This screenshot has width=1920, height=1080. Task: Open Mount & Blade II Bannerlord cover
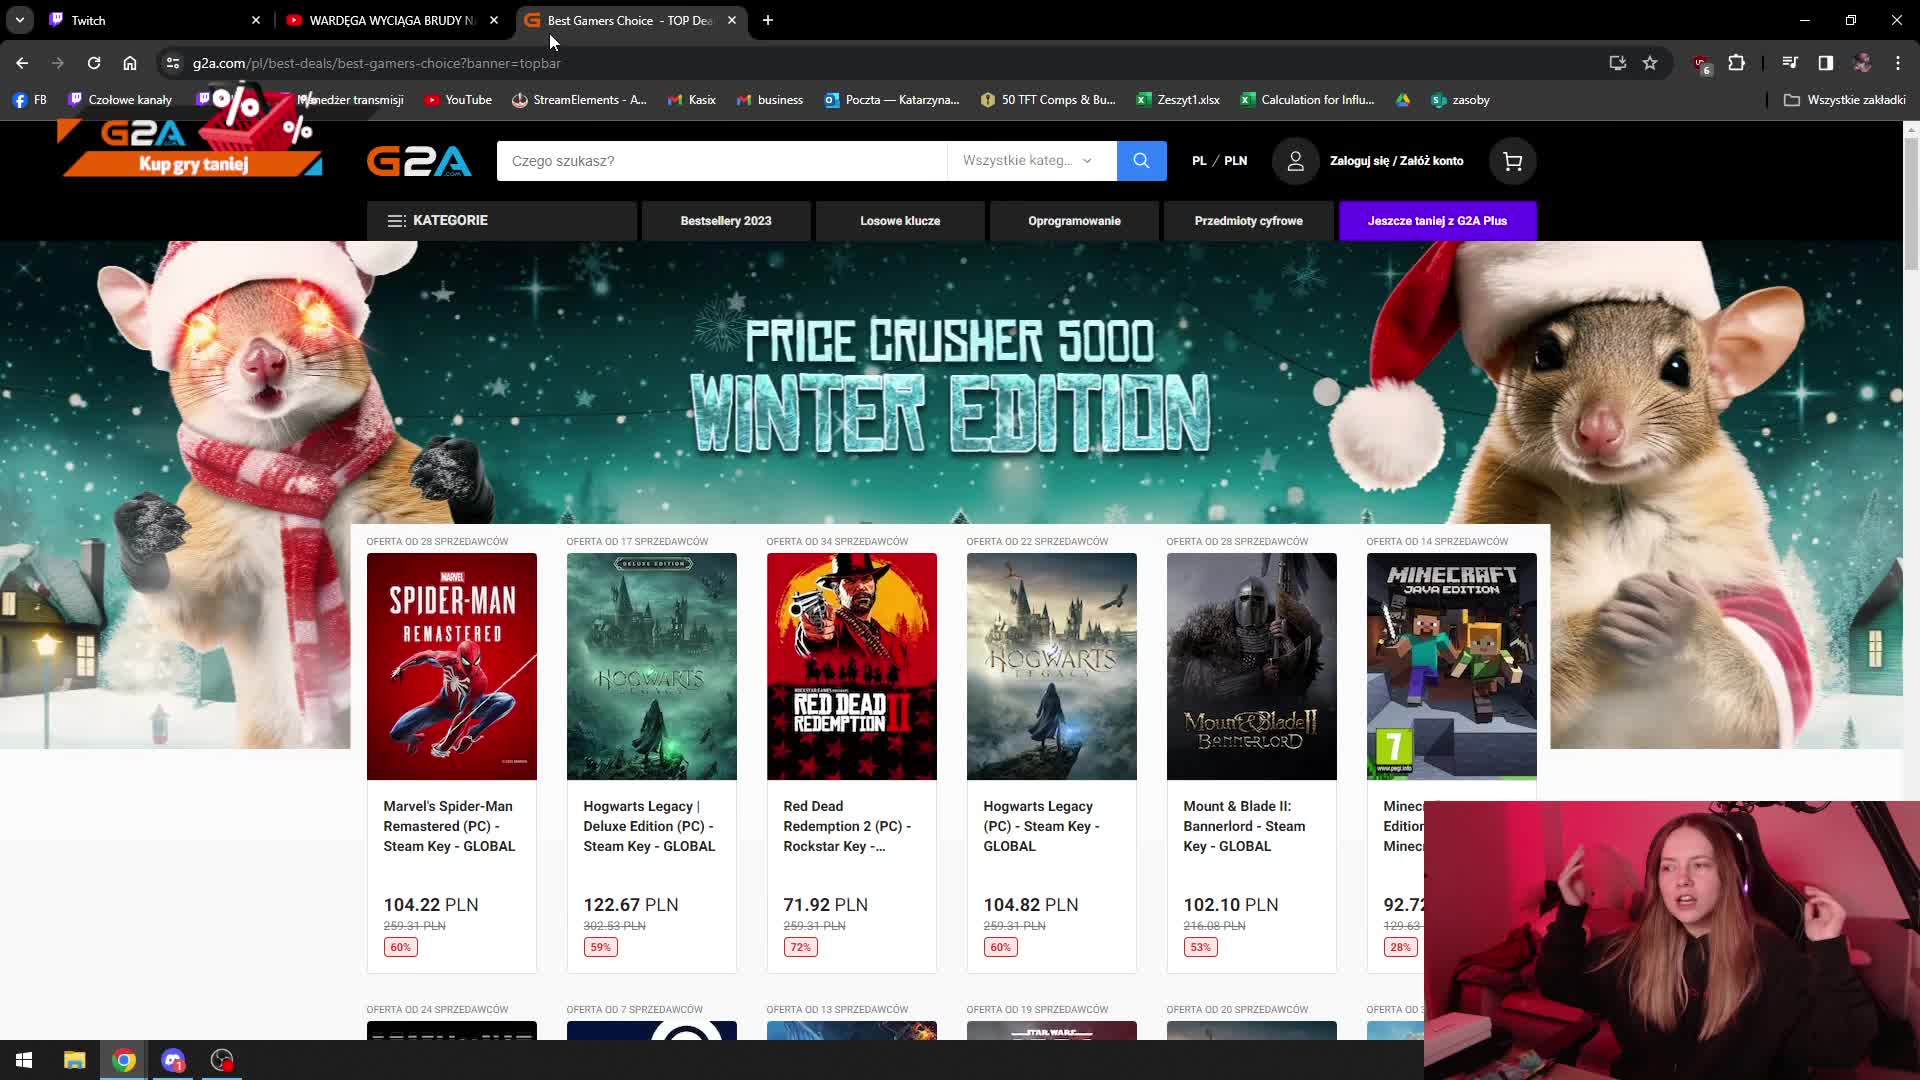[1252, 666]
